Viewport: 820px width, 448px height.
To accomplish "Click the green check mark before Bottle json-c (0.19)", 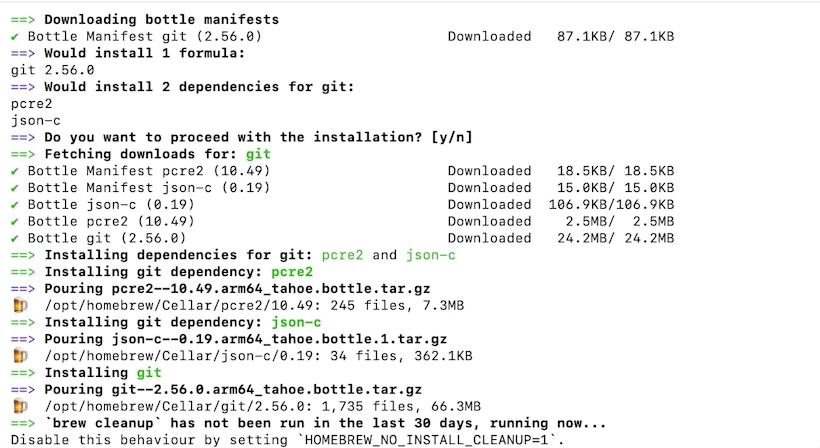I will (x=15, y=204).
